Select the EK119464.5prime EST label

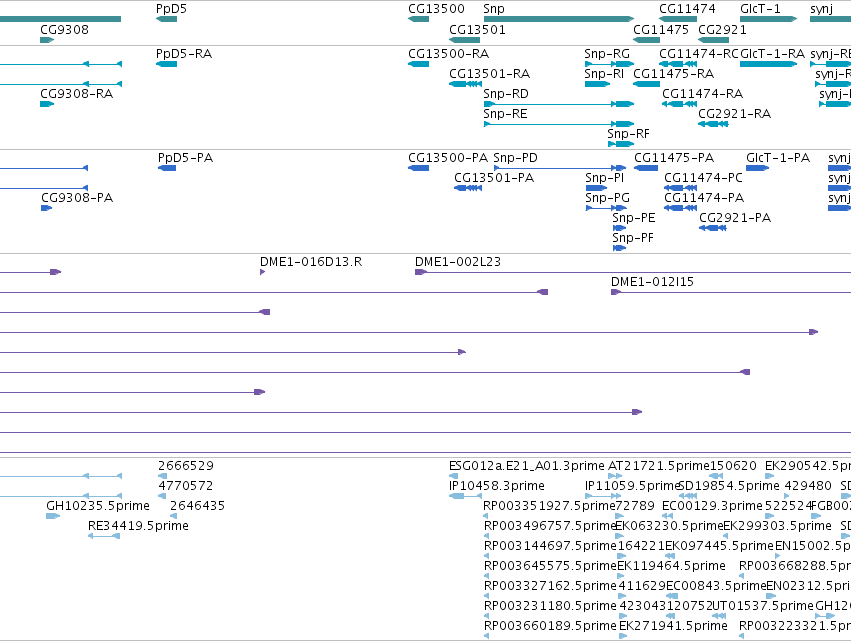[671, 566]
